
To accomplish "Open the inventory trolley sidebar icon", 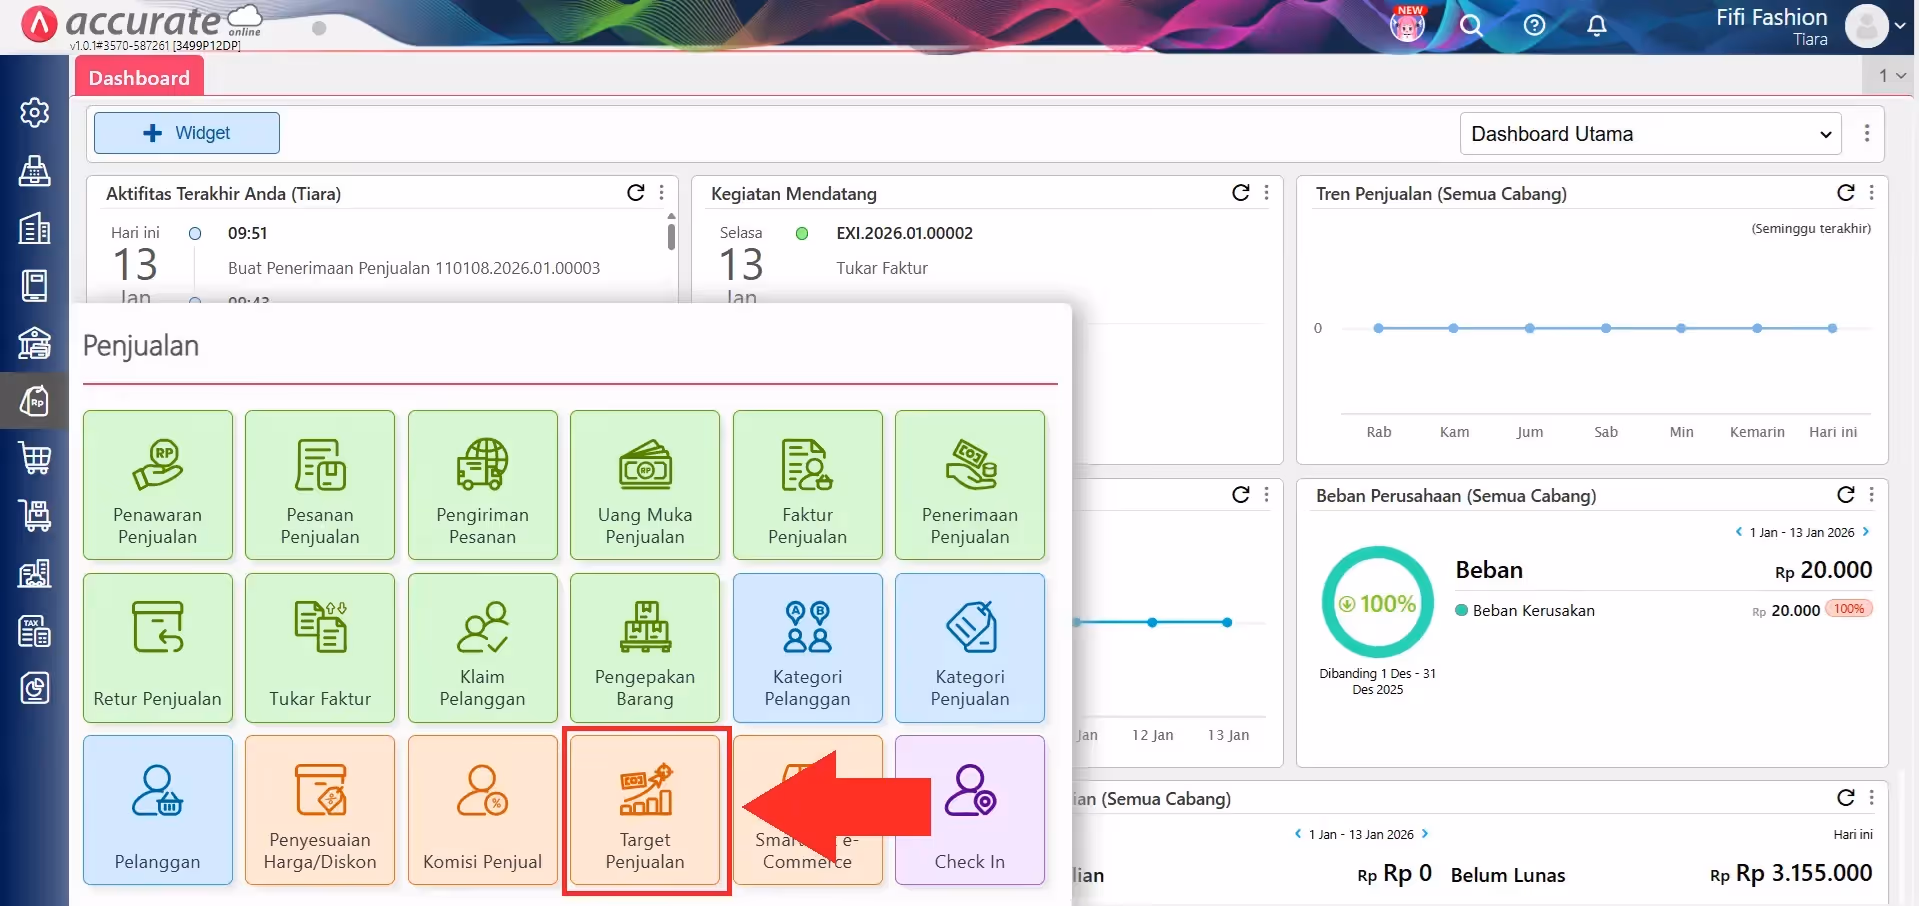I will 35,516.
